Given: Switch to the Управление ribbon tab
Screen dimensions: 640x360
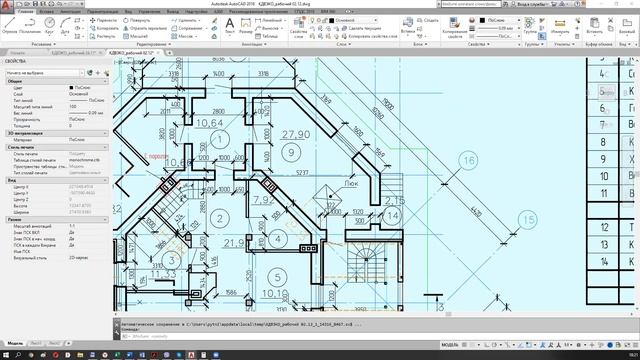Looking at the screenshot, I should click(x=149, y=12).
